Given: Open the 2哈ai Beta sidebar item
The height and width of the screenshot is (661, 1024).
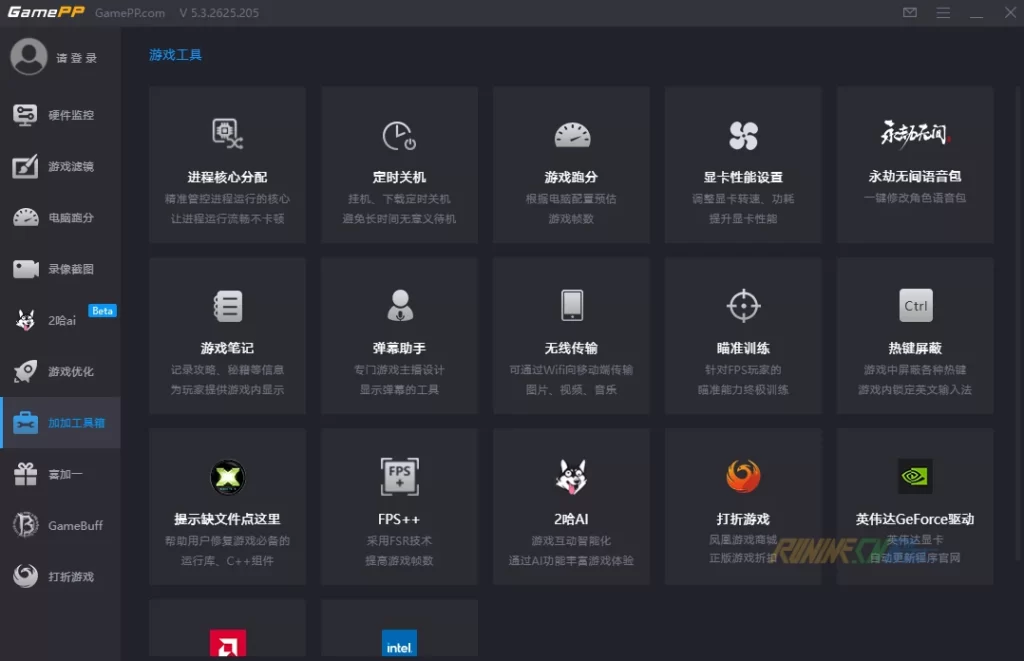Looking at the screenshot, I should pos(60,320).
